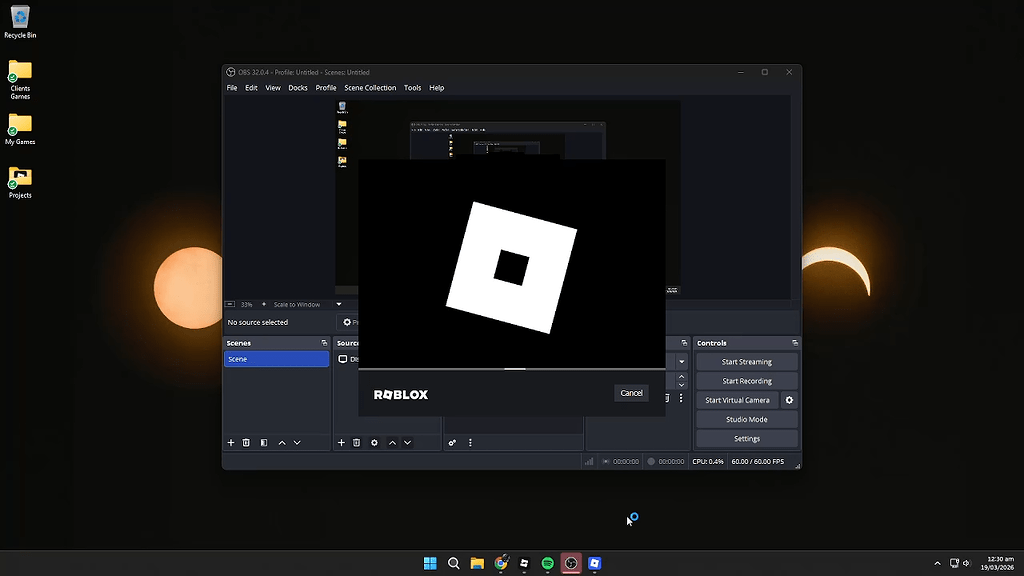Screen dimensions: 1024x576
Task: Click 'No source selected' text
Action: 258,322
